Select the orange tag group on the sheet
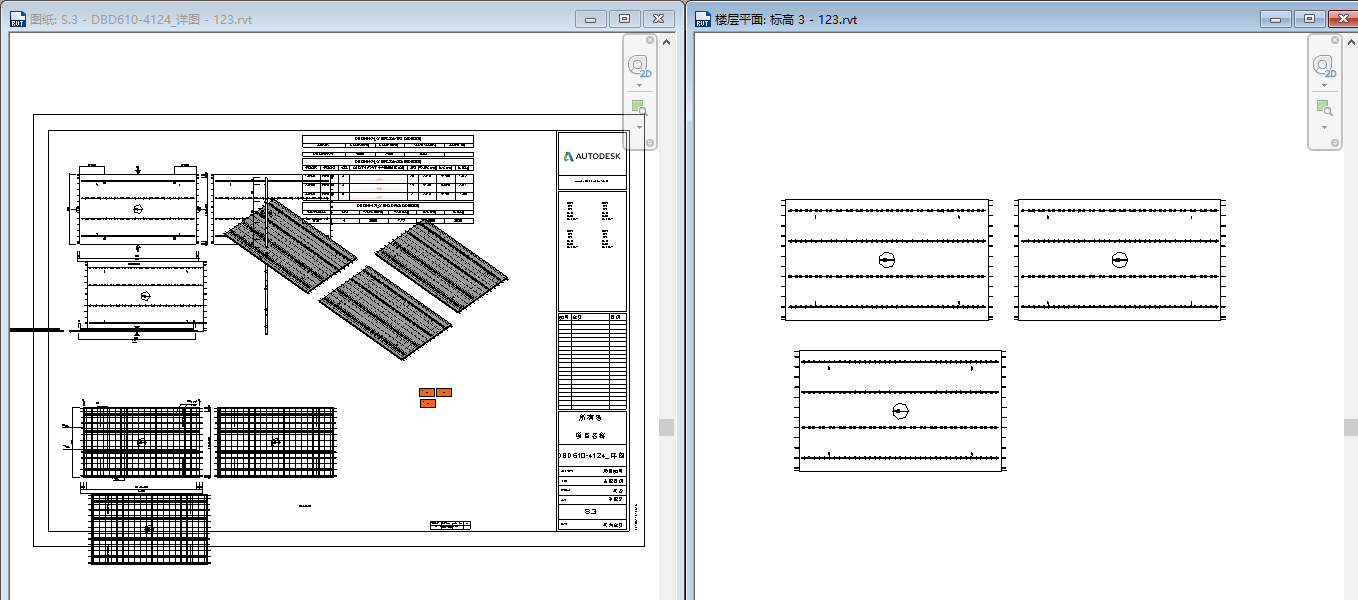Viewport: 1358px width, 600px height. pos(435,397)
